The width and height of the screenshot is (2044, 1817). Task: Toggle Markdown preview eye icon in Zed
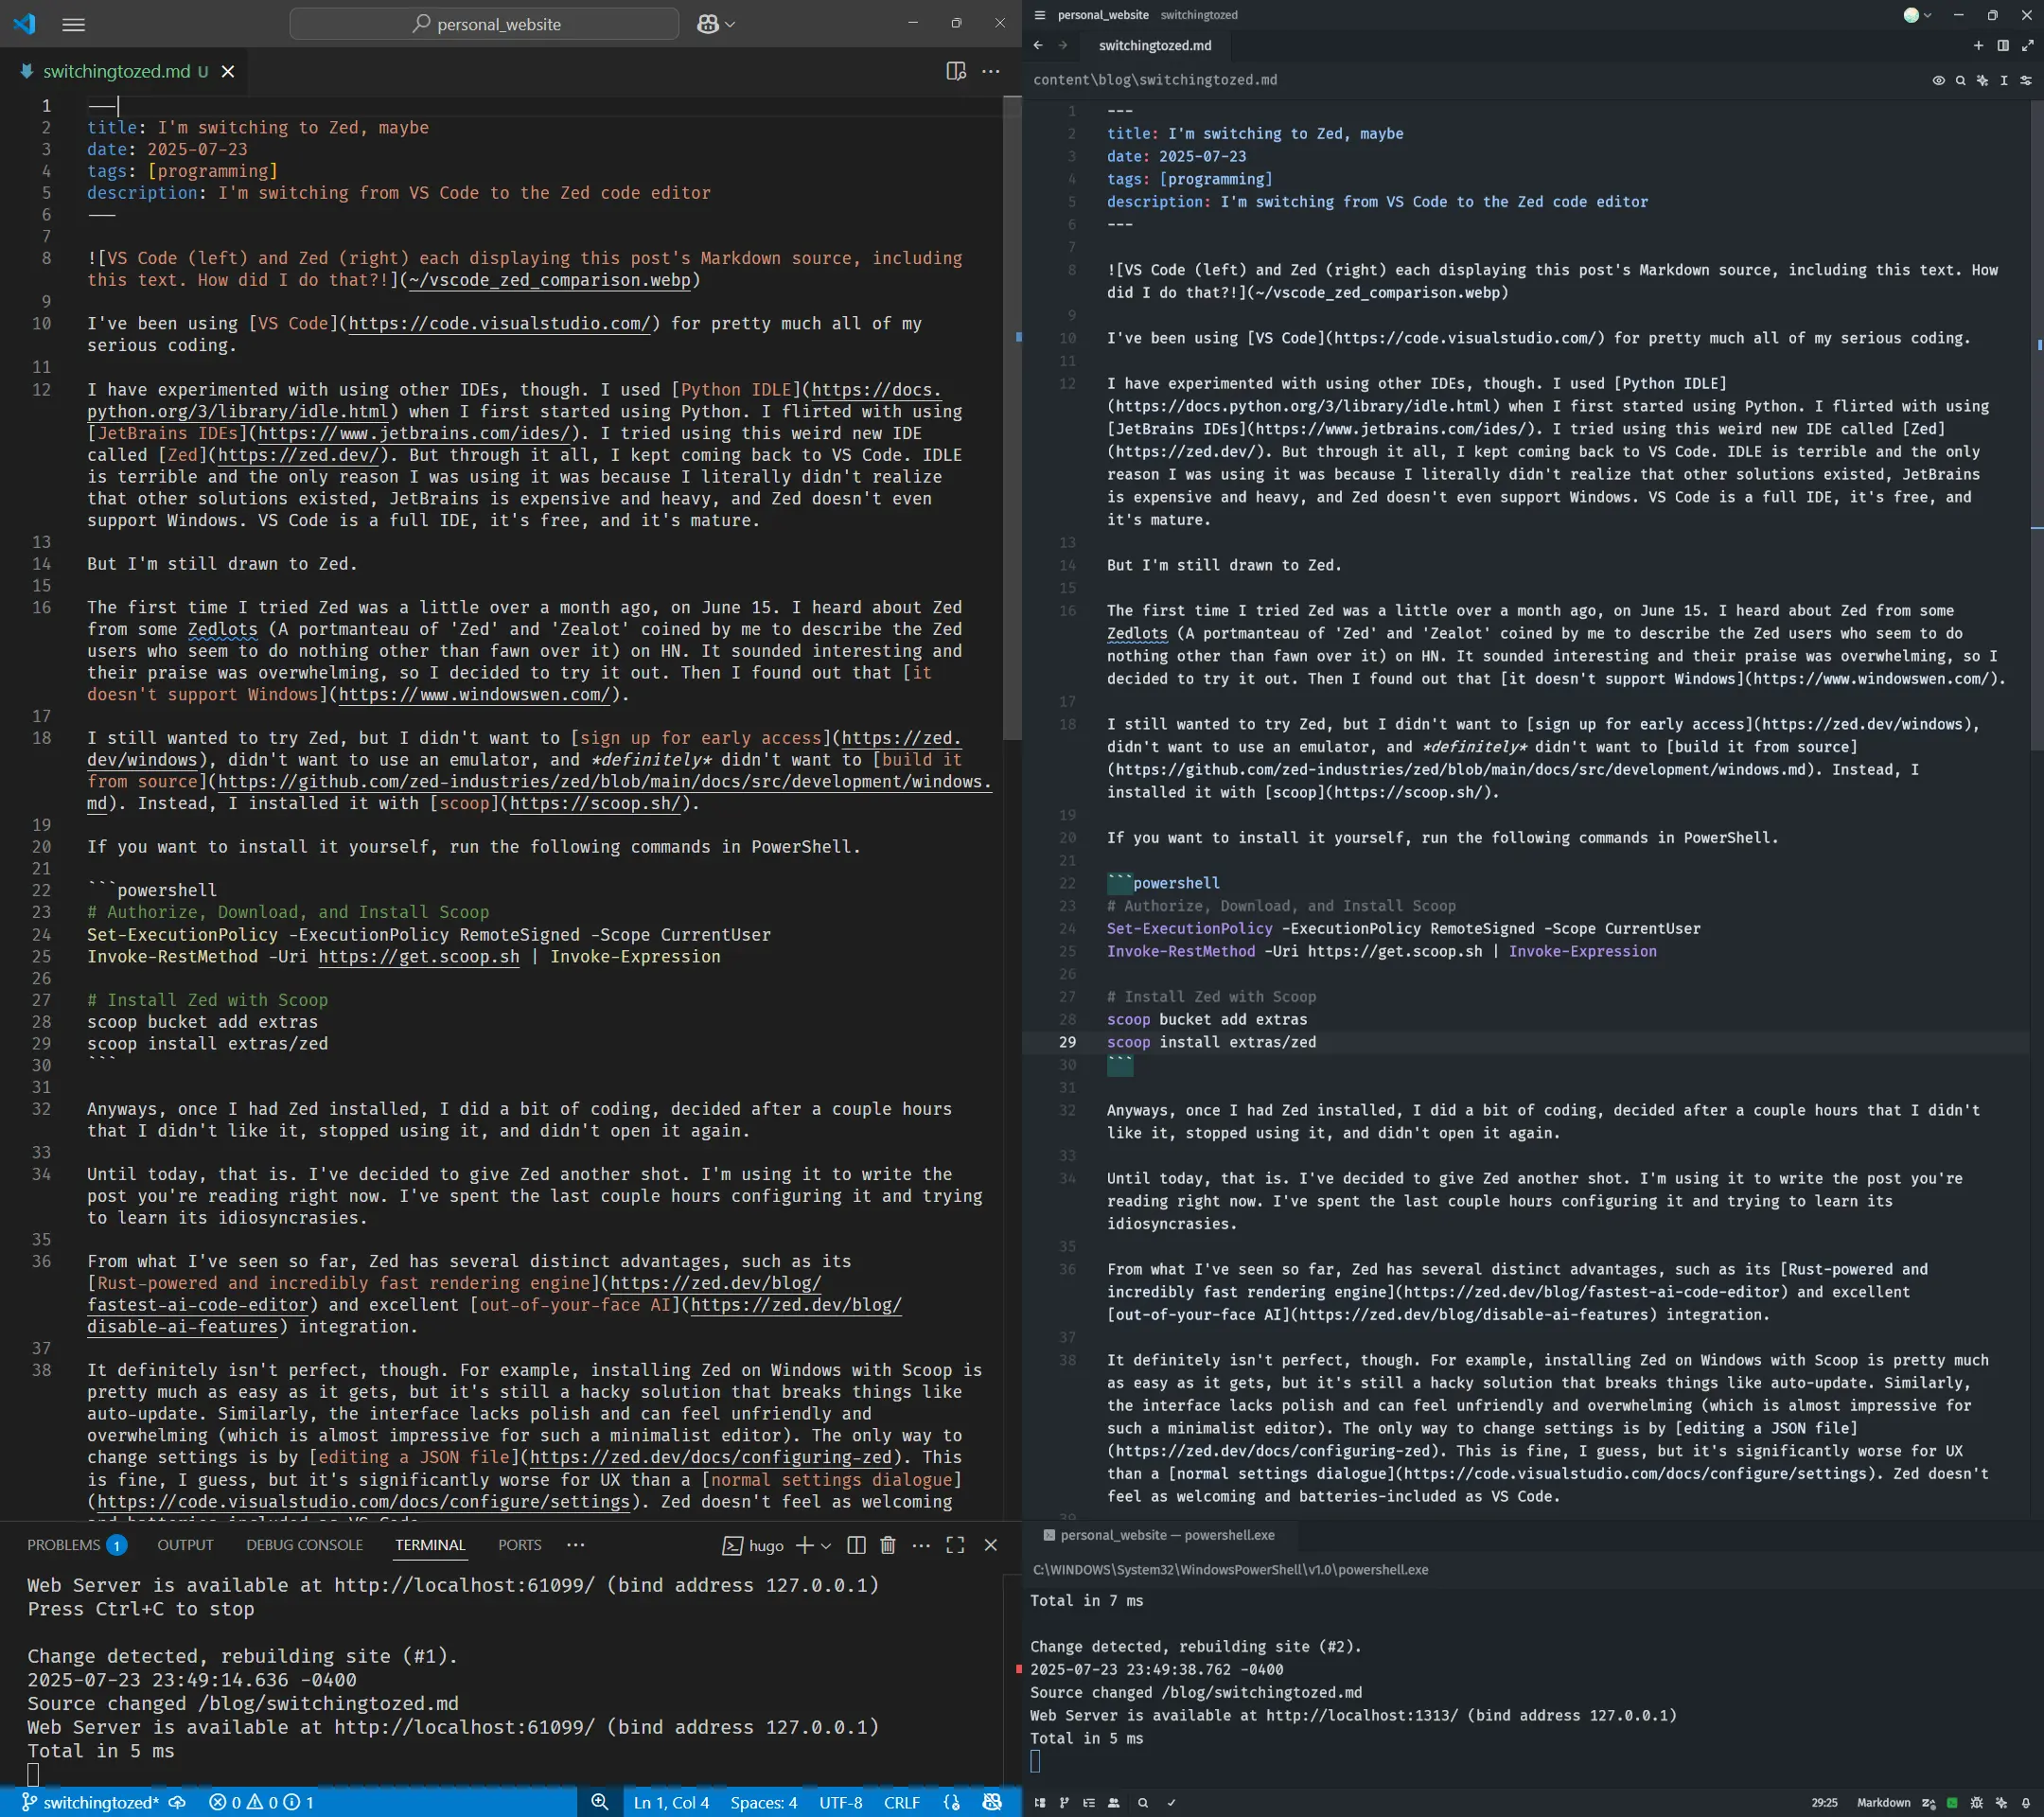pyautogui.click(x=1939, y=80)
